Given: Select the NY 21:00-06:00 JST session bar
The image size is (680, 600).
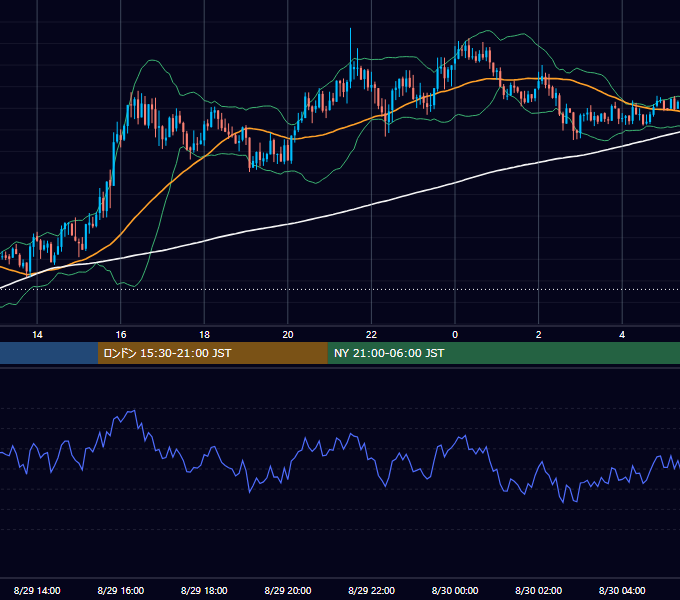Looking at the screenshot, I should click(x=503, y=353).
